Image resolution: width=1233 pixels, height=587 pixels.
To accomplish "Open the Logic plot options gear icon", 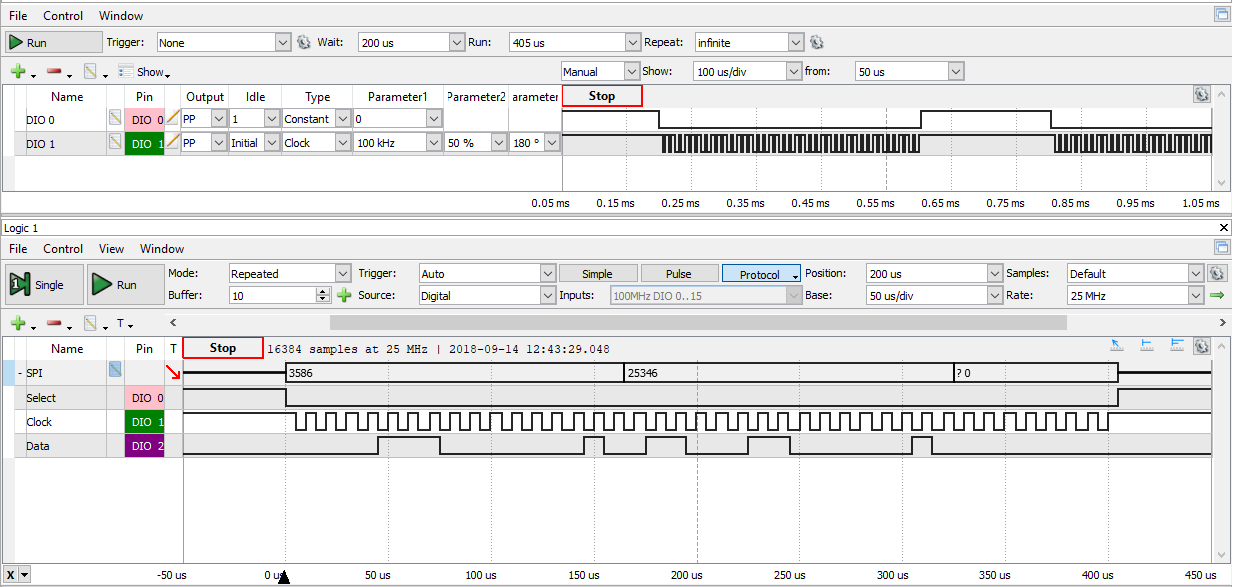I will pos(1201,346).
